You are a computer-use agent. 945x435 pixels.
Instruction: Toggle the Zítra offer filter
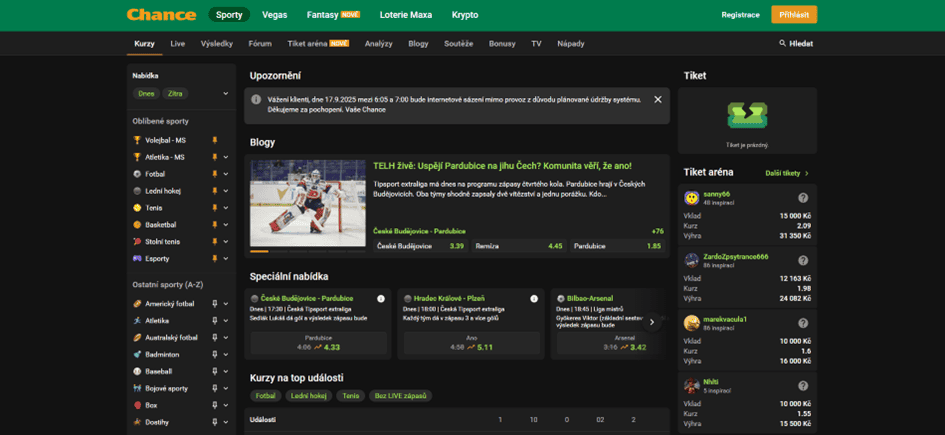[x=175, y=93]
